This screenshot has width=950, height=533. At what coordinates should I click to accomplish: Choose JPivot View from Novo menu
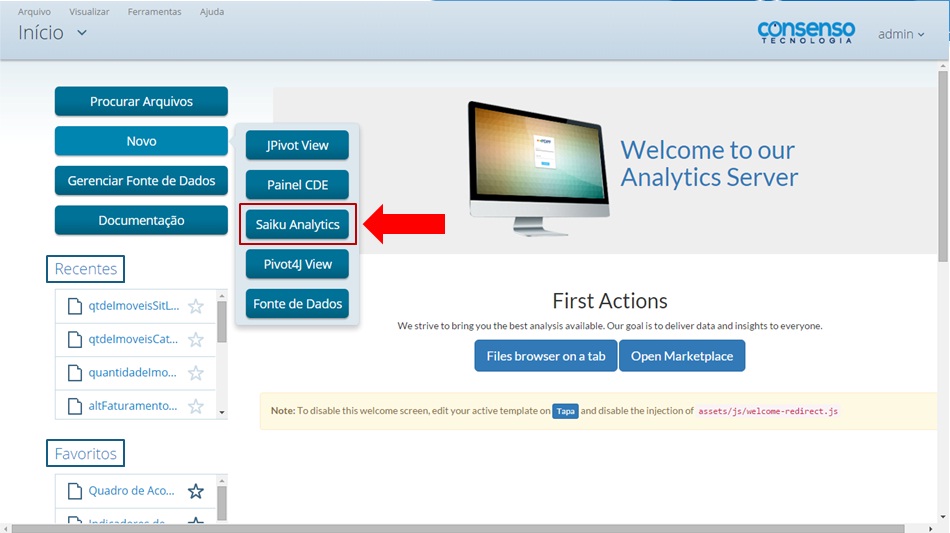pyautogui.click(x=297, y=145)
